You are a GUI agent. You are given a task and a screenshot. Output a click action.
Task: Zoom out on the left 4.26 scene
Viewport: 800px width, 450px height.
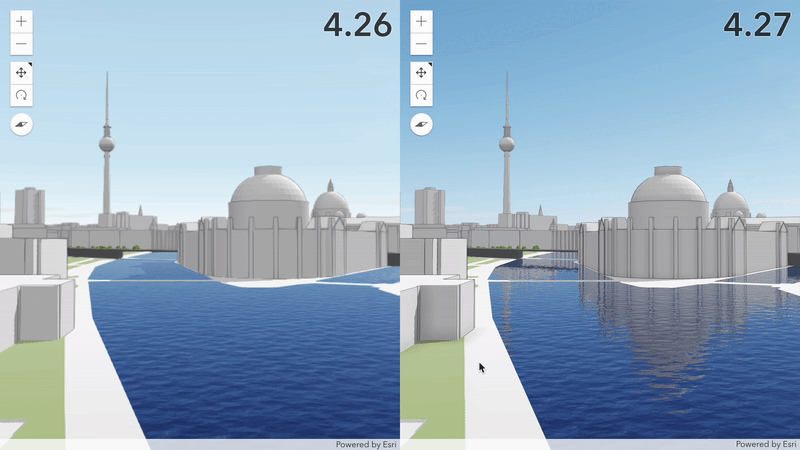[22, 44]
